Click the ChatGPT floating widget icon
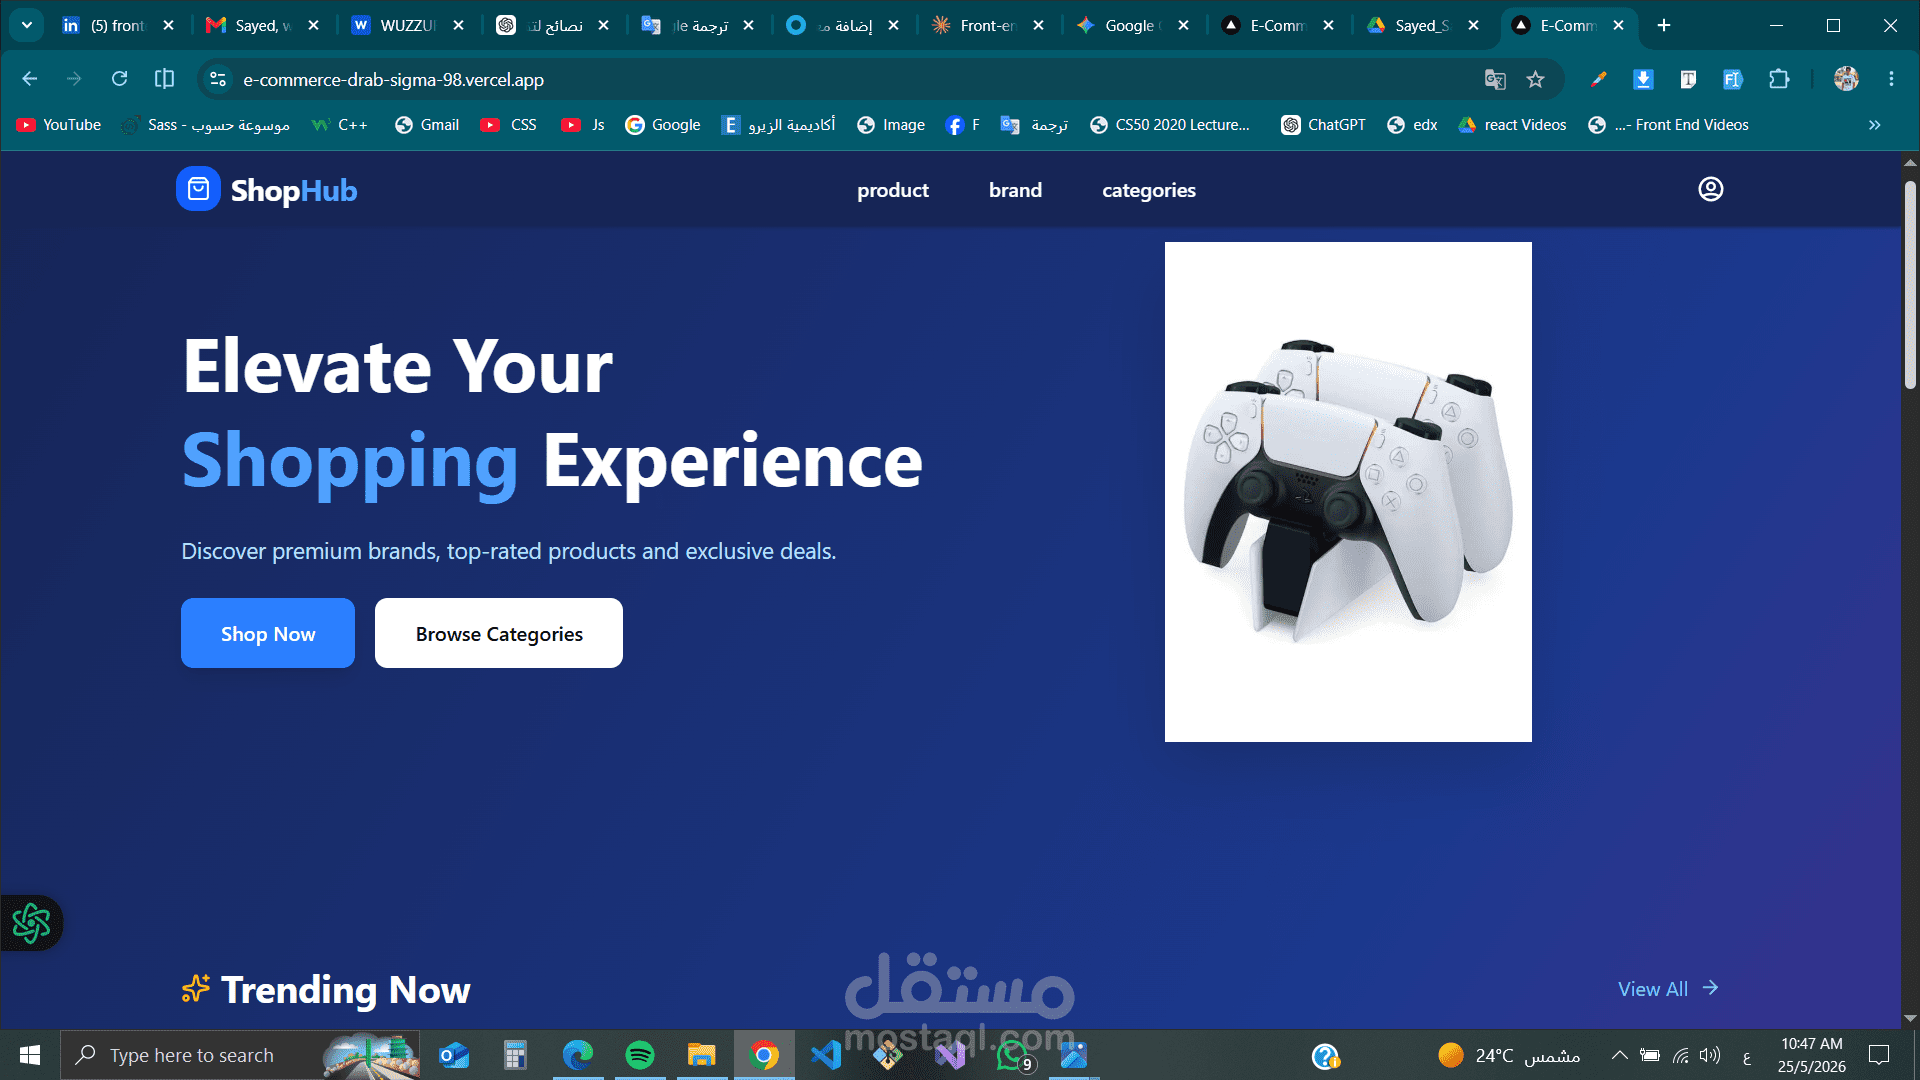Image resolution: width=1920 pixels, height=1080 pixels. 31,923
